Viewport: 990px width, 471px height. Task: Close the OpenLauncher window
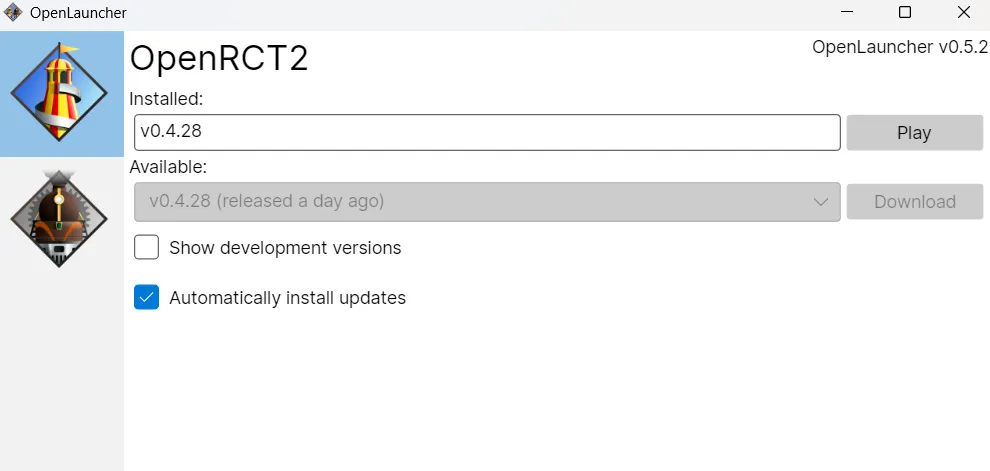pos(963,13)
